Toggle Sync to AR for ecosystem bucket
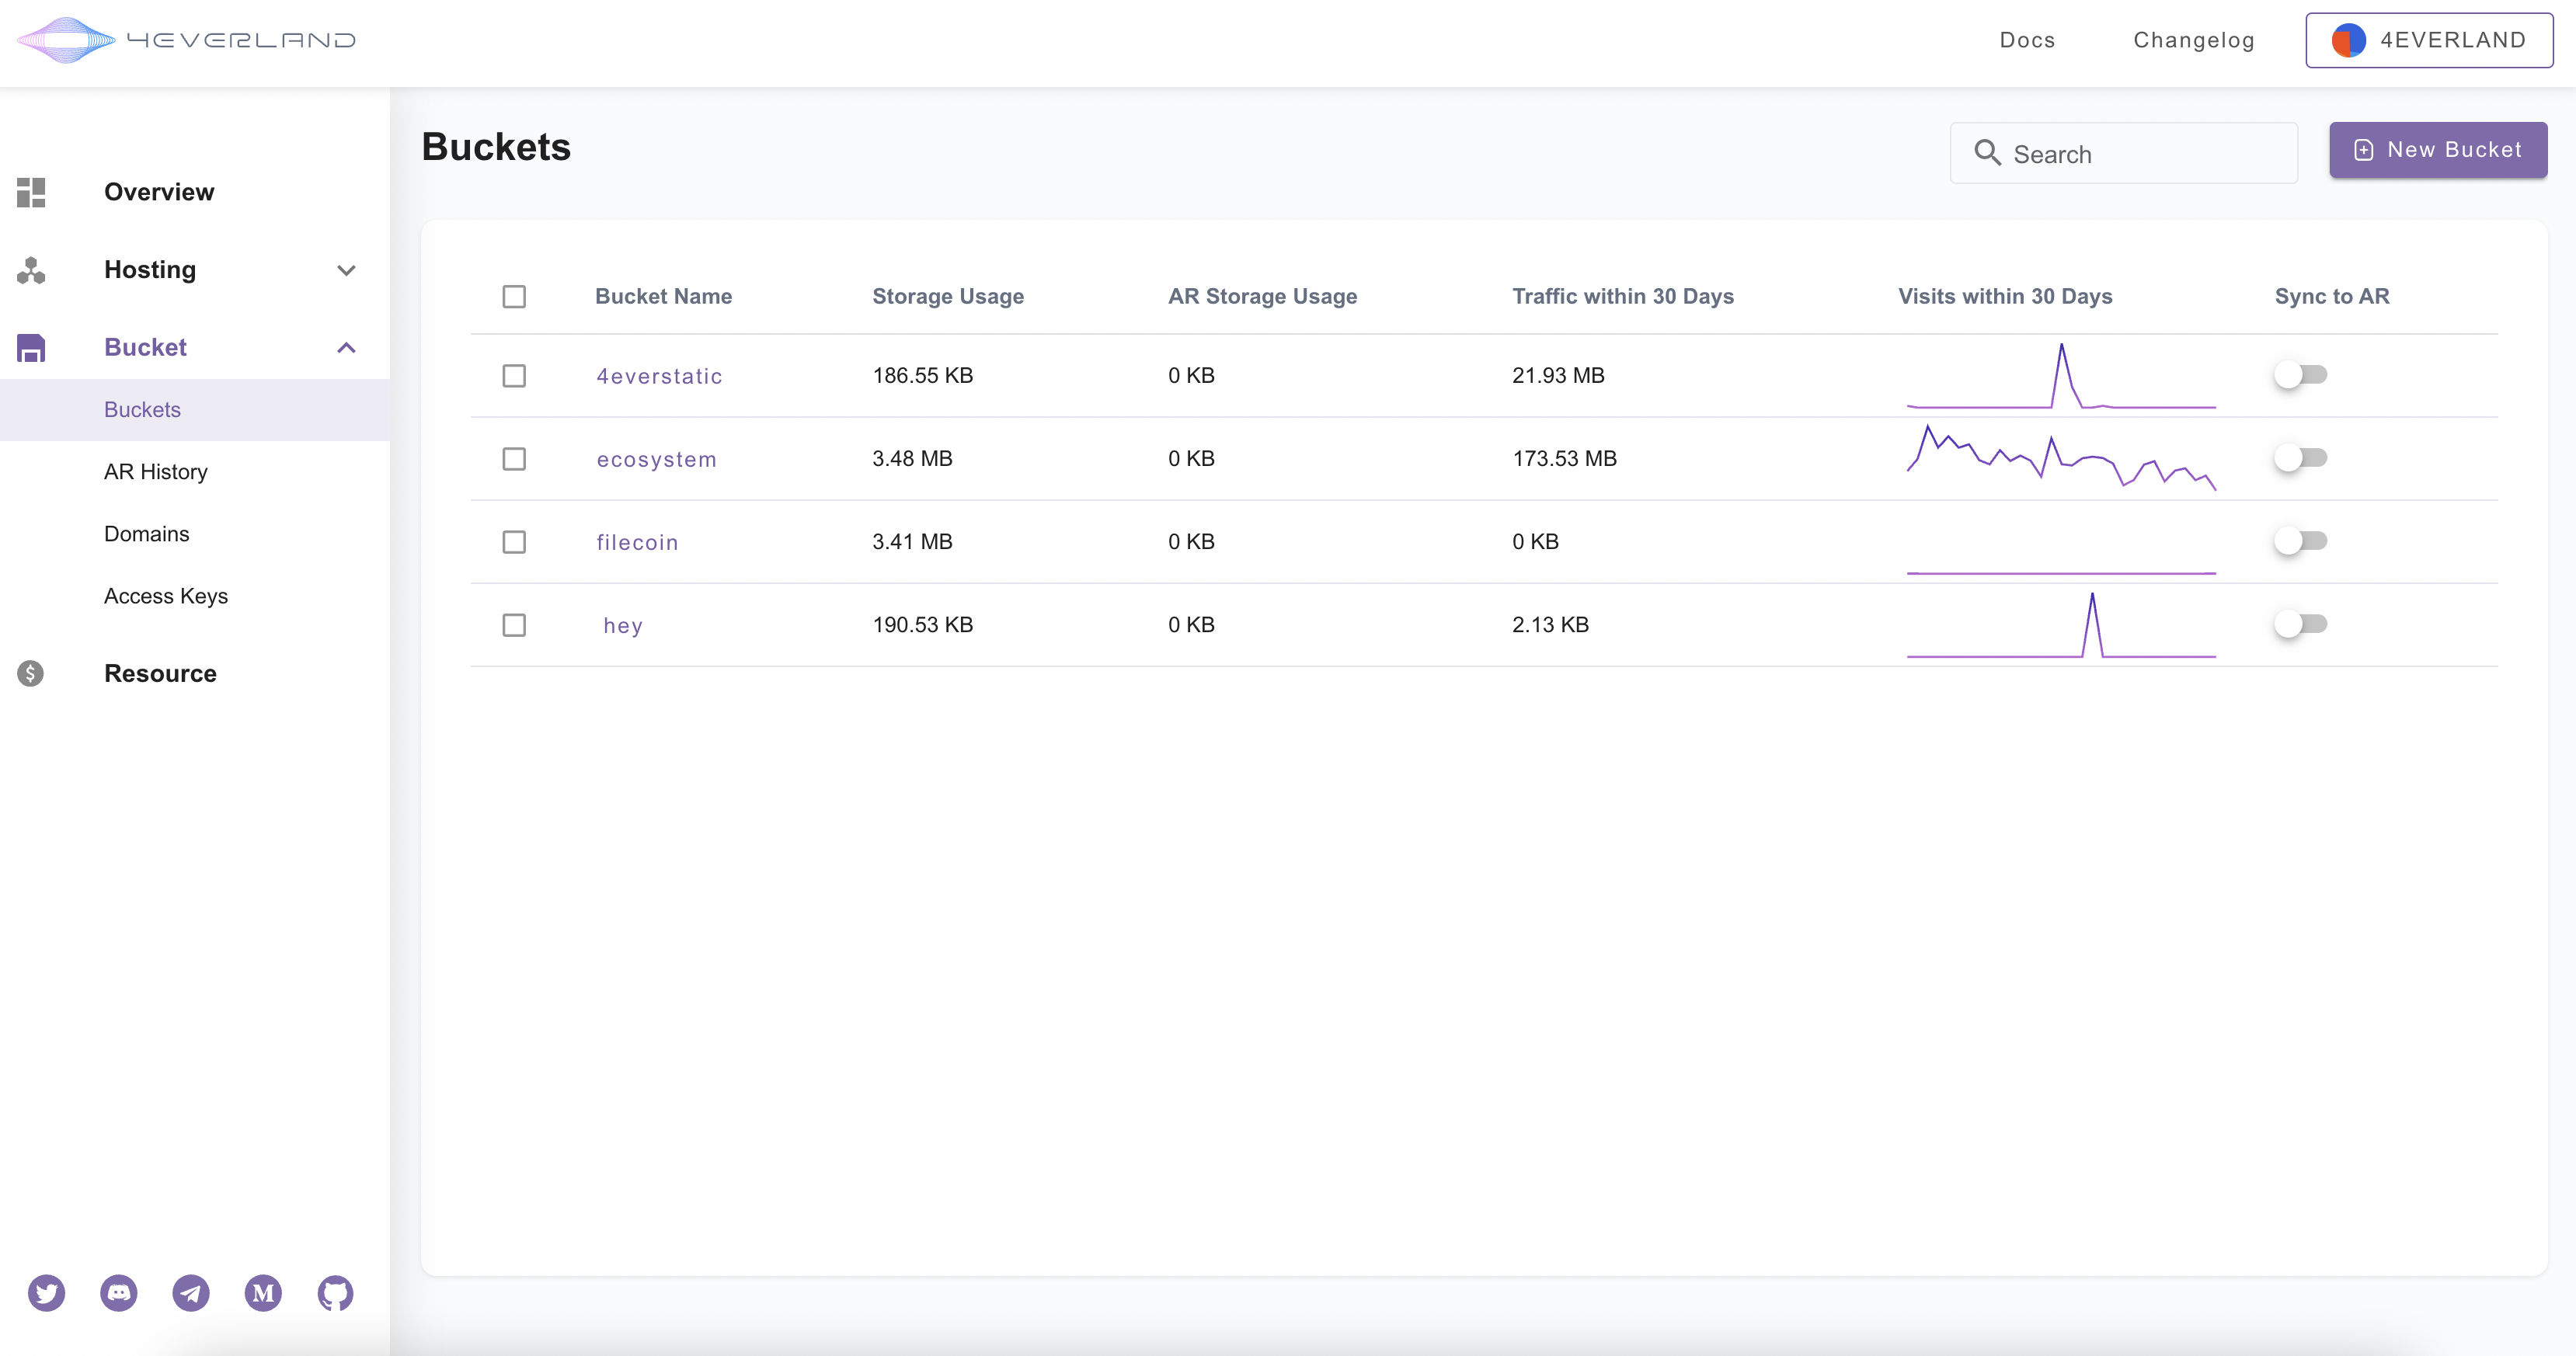The height and width of the screenshot is (1356, 2576). click(2300, 458)
